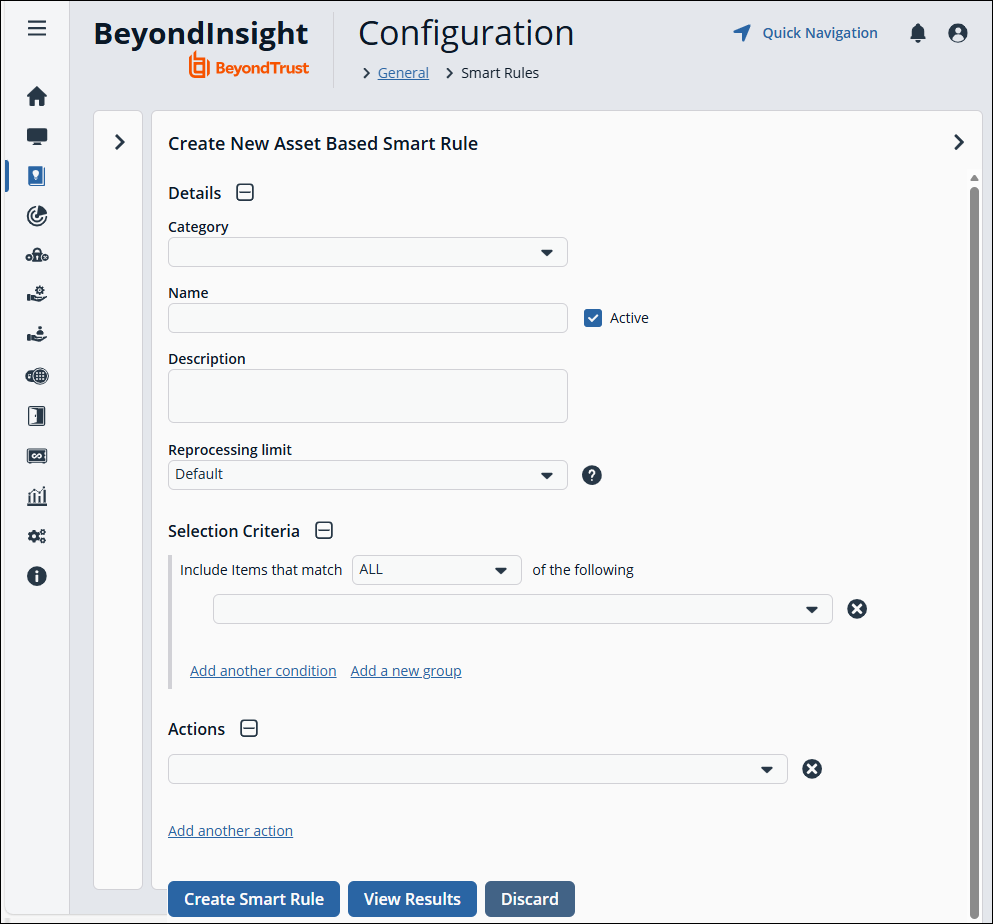Click the Create New Asset Based Smart Rule heading
The height and width of the screenshot is (924, 993).
pyautogui.click(x=323, y=144)
